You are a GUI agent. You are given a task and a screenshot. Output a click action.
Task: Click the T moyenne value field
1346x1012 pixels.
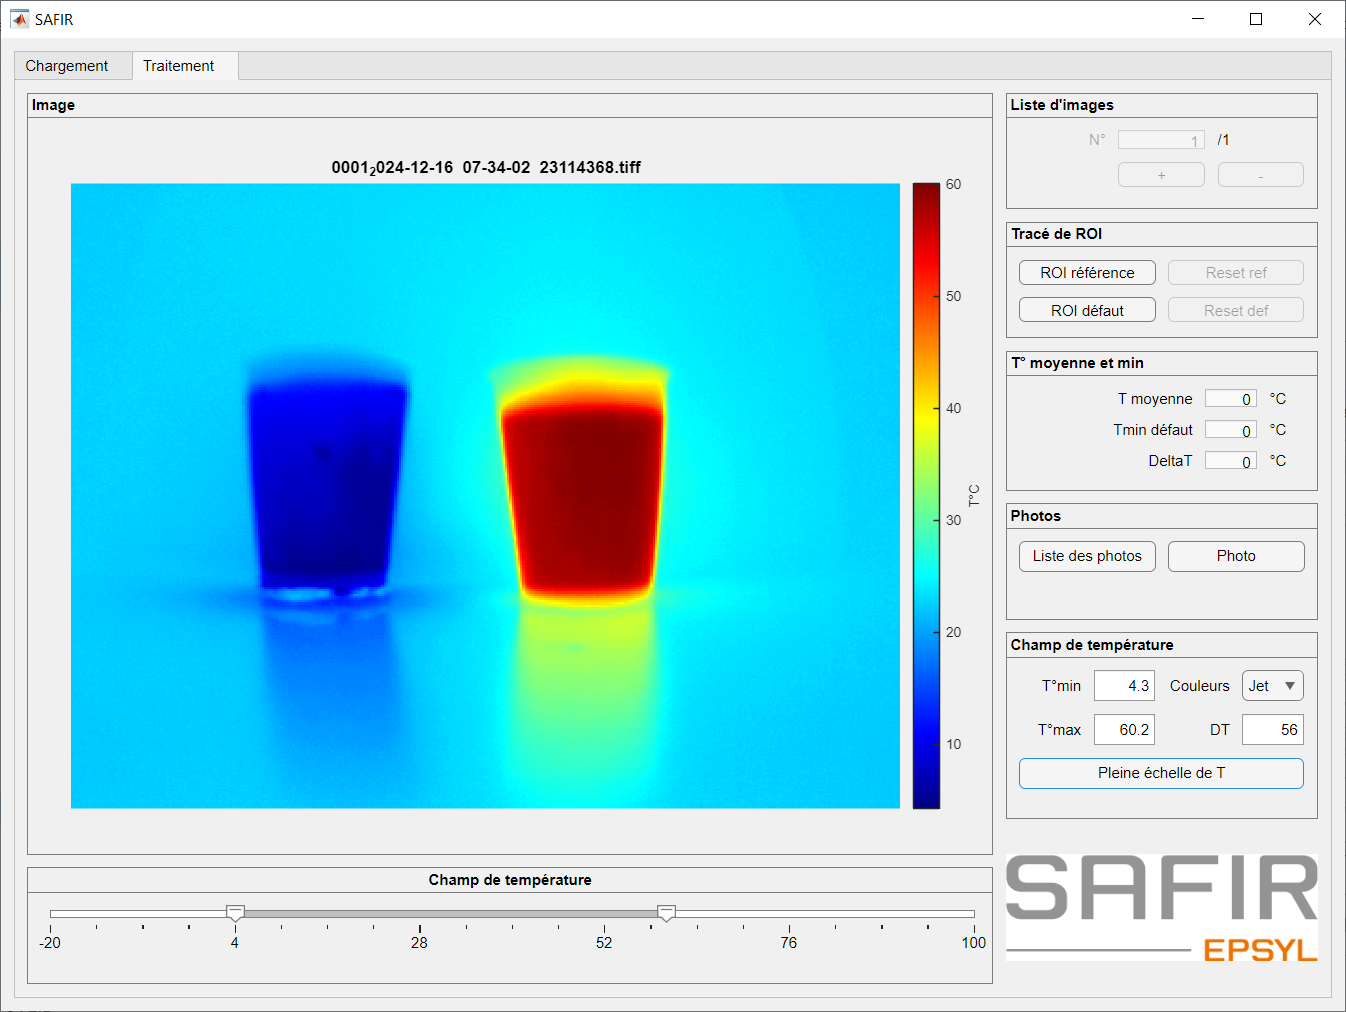1230,399
